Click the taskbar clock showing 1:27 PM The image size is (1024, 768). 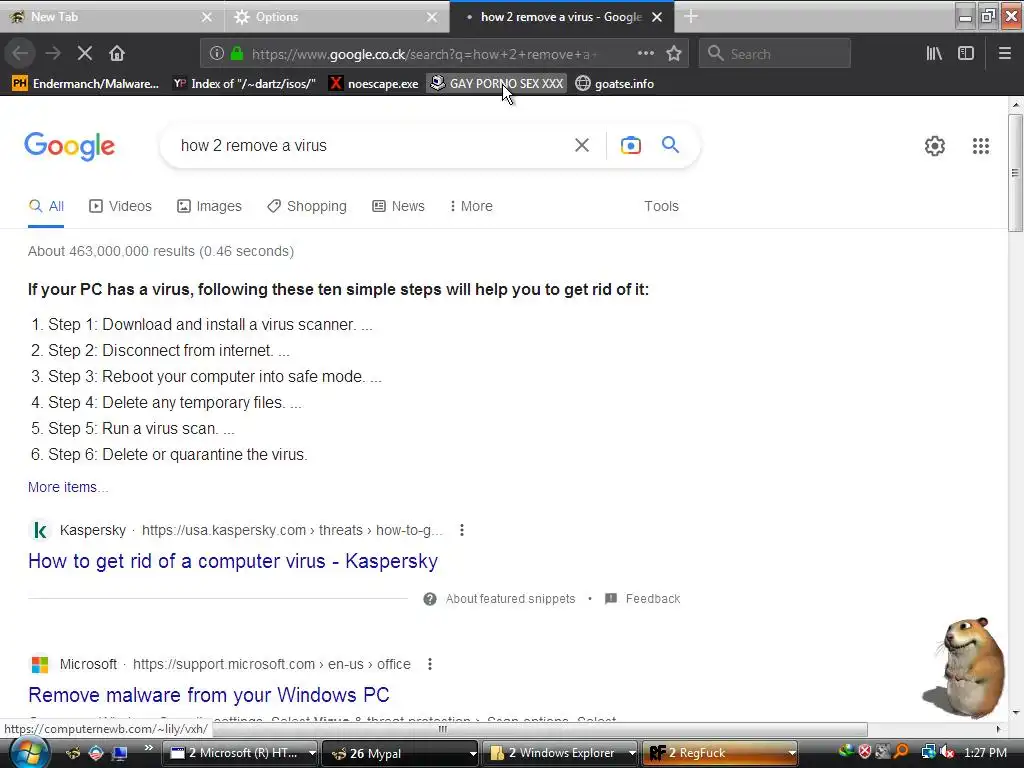coord(985,752)
